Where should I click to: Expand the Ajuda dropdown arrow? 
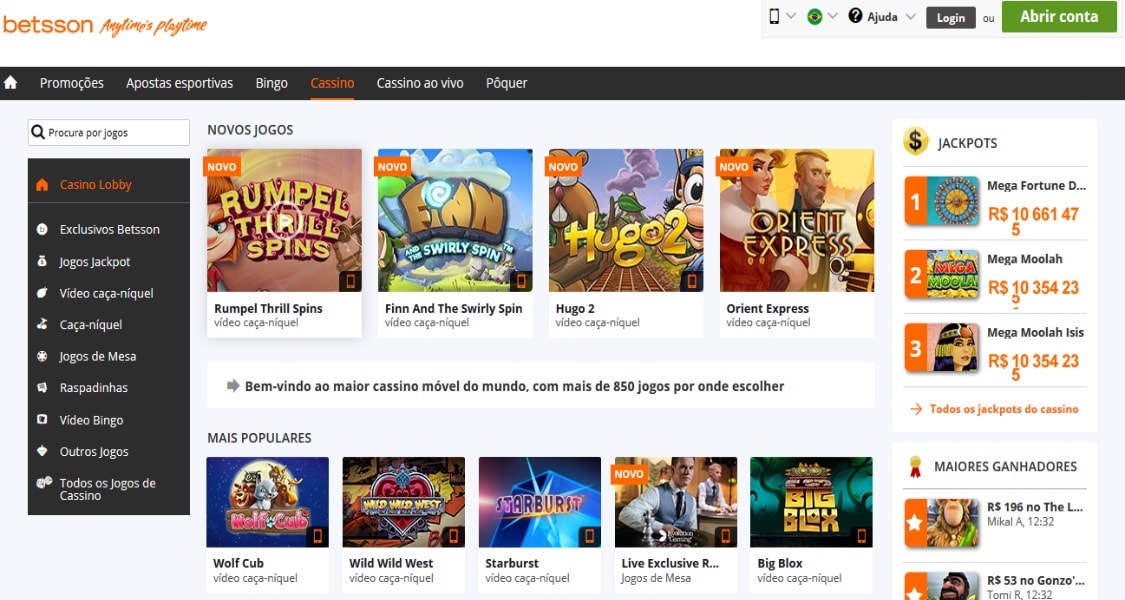click(910, 16)
